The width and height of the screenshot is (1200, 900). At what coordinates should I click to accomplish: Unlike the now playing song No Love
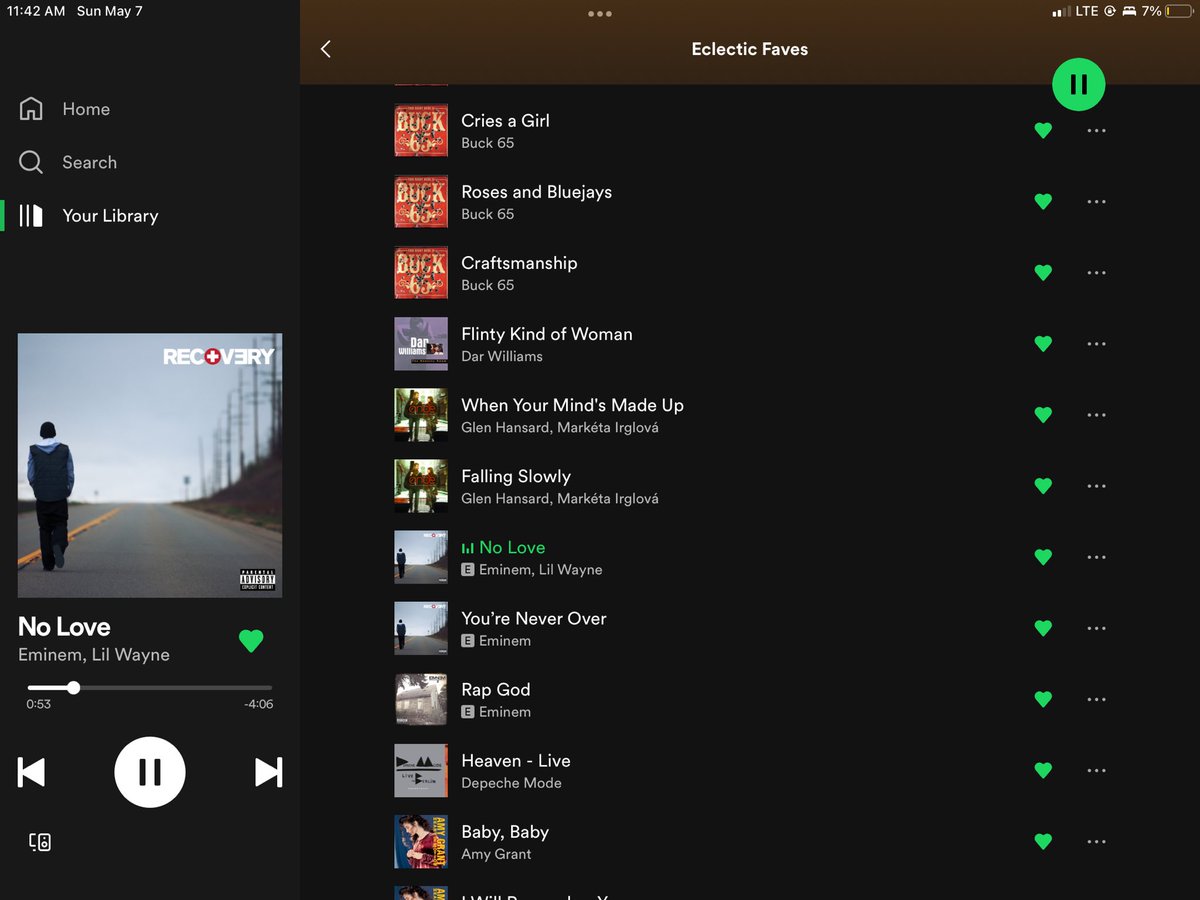251,641
